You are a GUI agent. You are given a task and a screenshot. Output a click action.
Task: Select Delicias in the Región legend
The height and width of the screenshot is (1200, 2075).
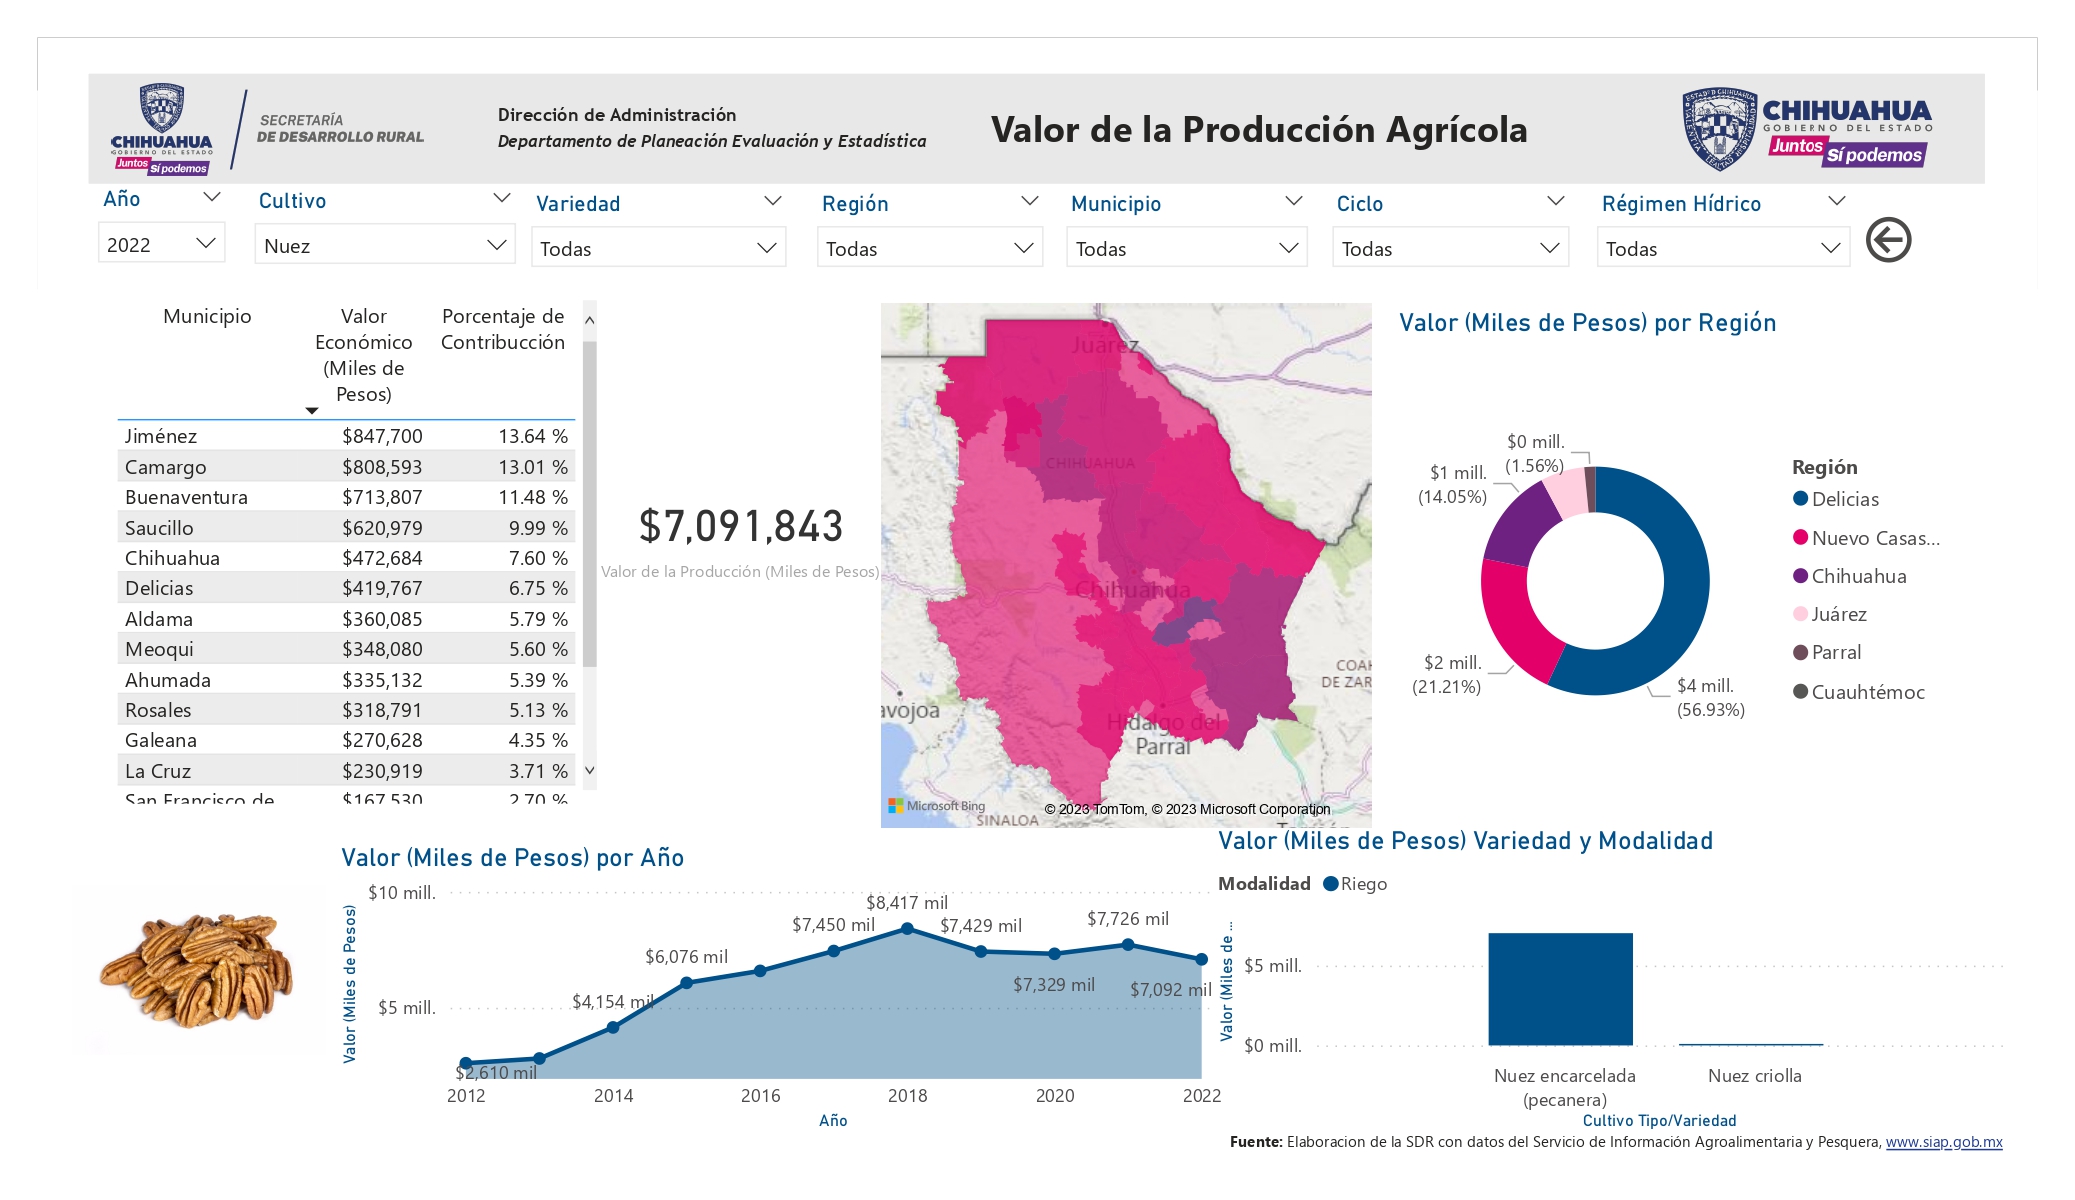[x=1836, y=499]
